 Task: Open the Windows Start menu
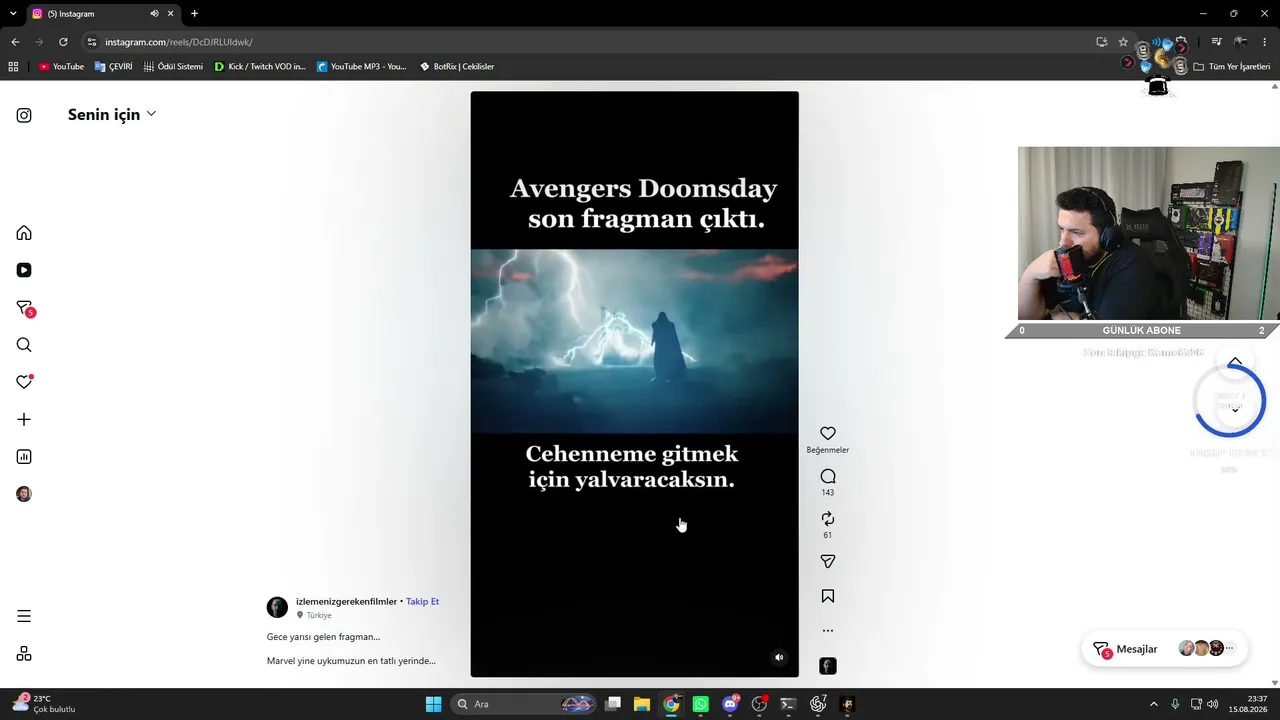click(433, 704)
